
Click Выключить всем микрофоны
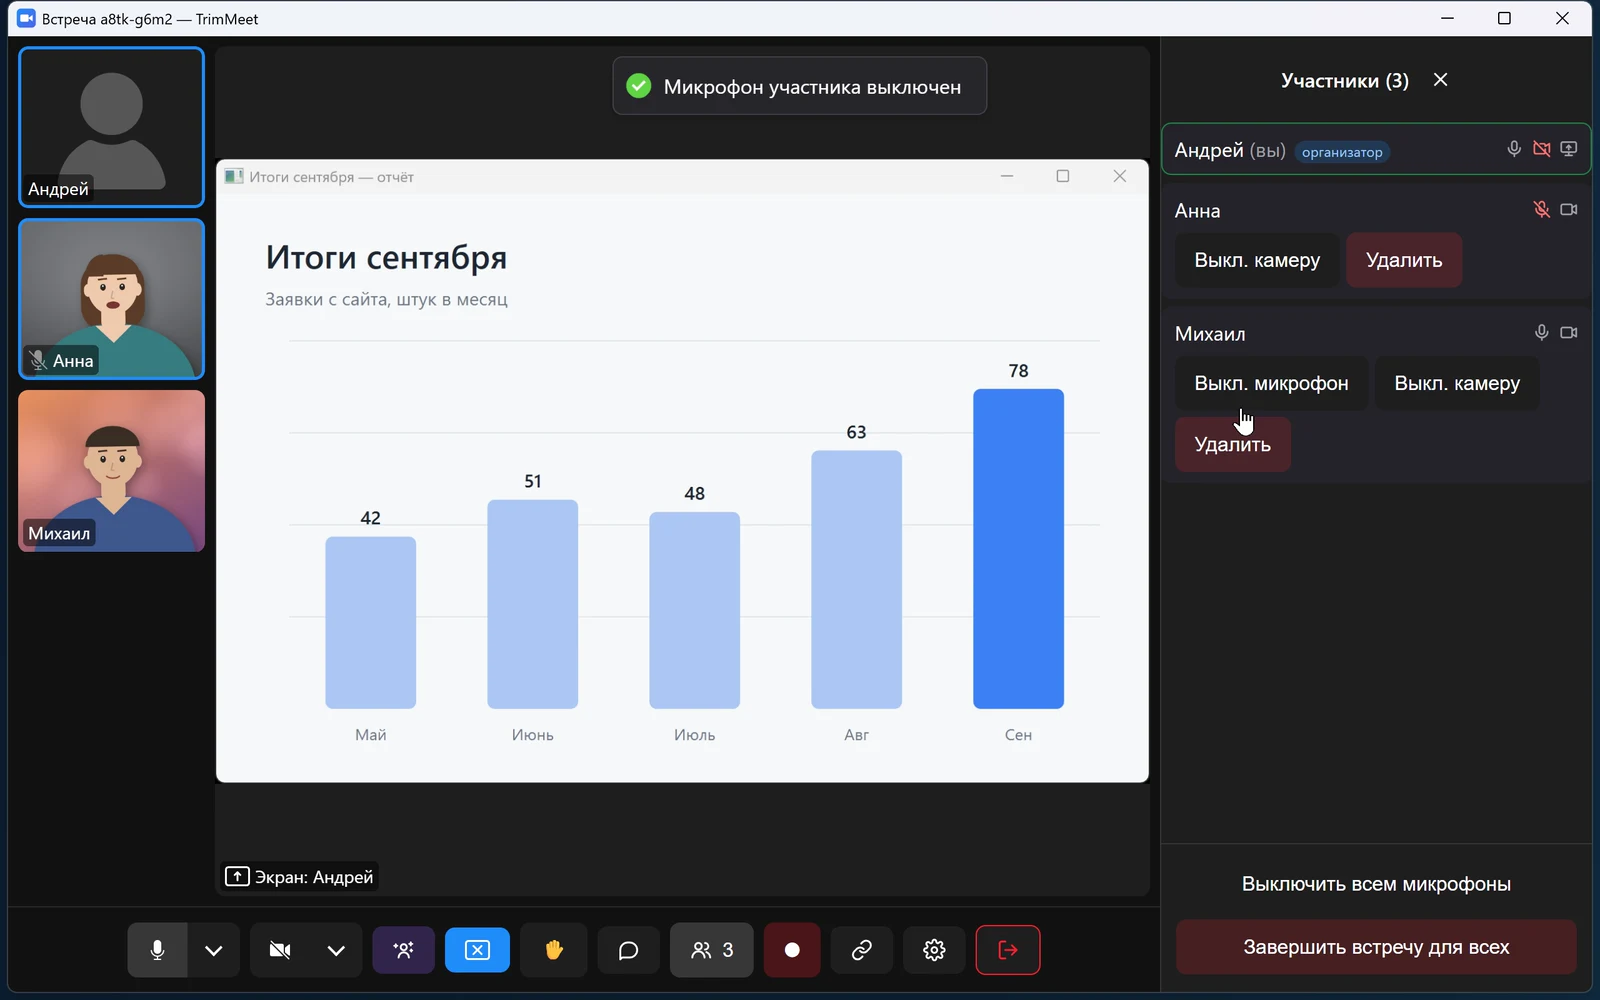click(1376, 884)
